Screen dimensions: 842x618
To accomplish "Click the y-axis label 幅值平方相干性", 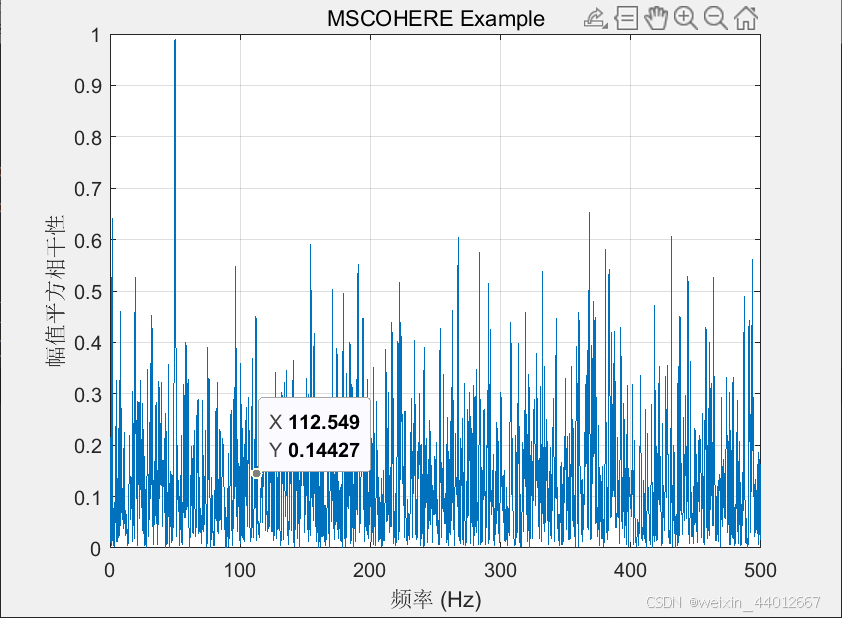I will 55,290.
